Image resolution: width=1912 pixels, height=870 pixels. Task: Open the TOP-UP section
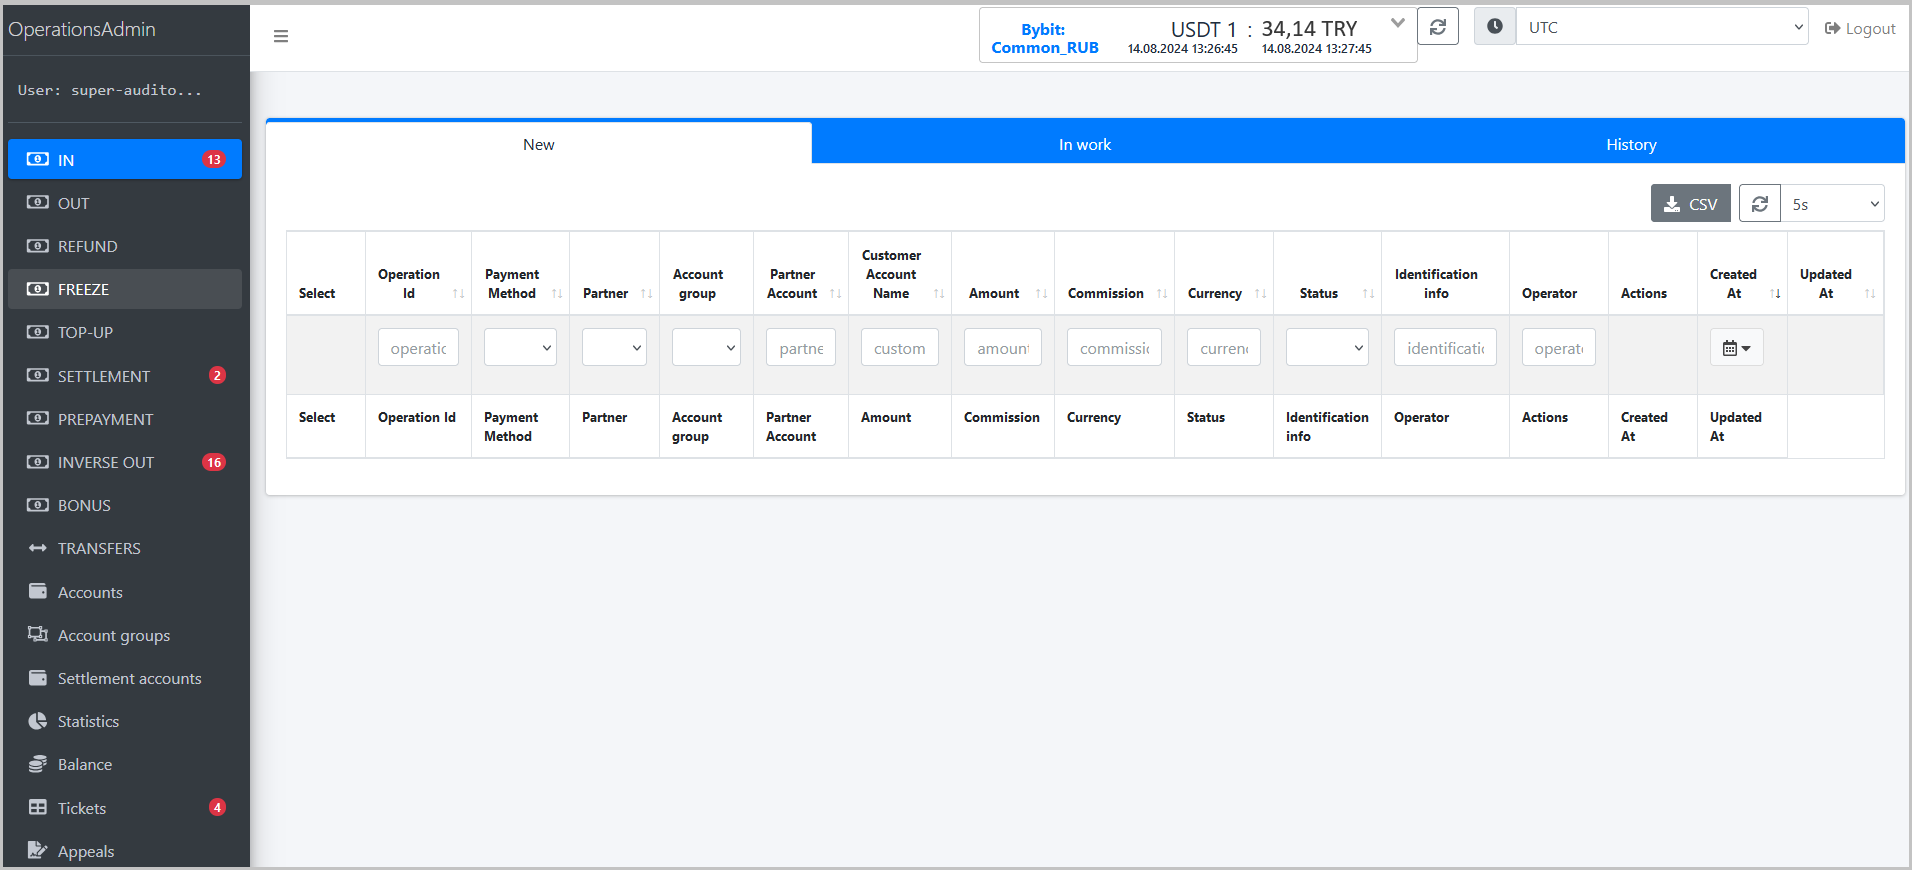pyautogui.click(x=125, y=332)
